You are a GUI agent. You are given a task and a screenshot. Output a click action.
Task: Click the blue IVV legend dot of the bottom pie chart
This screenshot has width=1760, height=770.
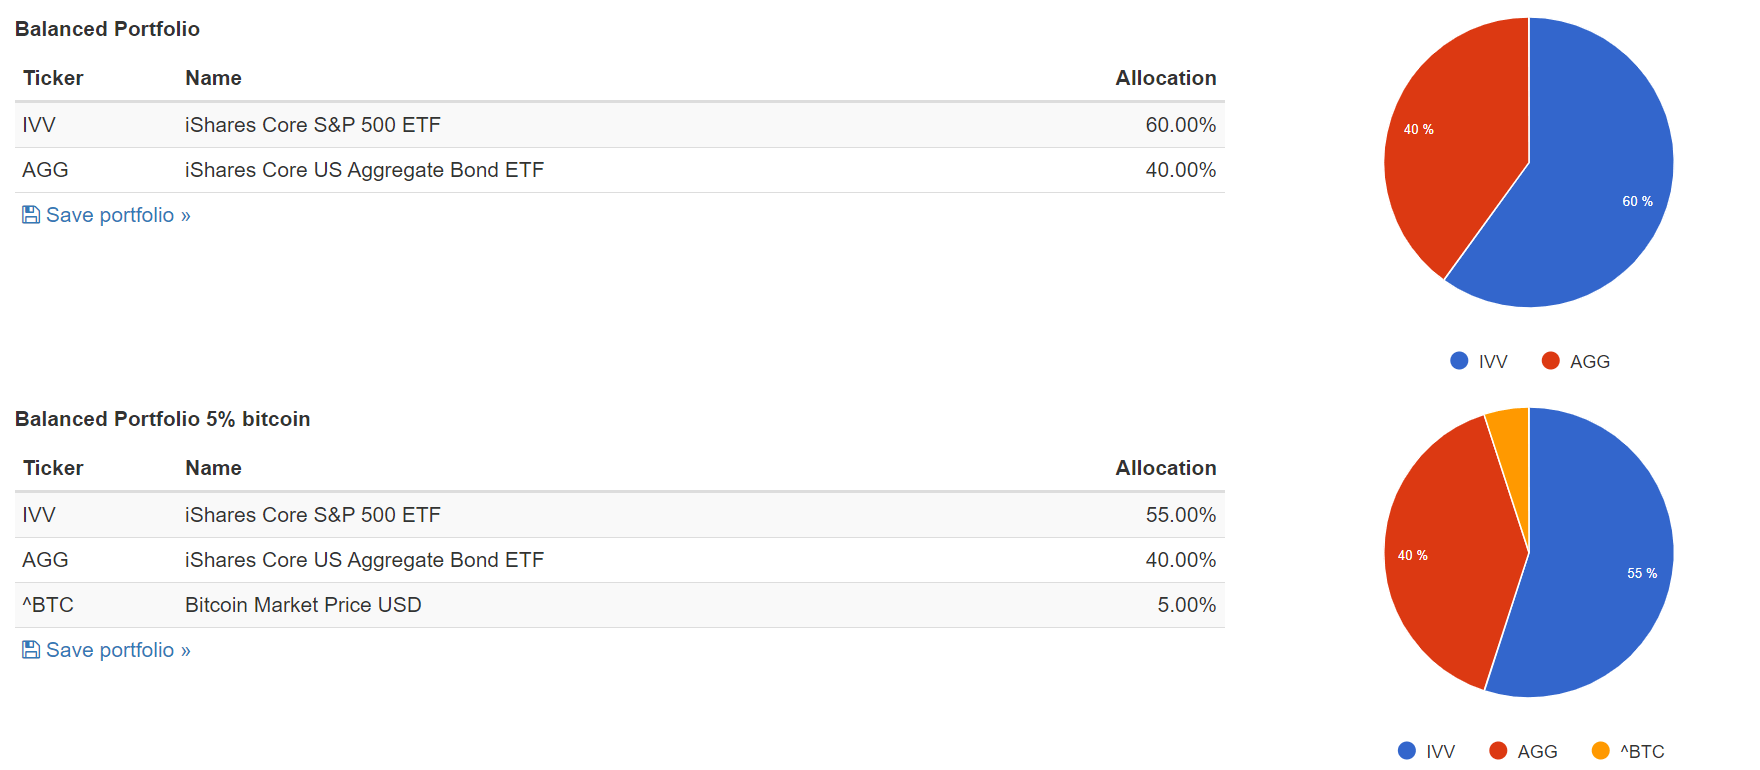tap(1407, 751)
